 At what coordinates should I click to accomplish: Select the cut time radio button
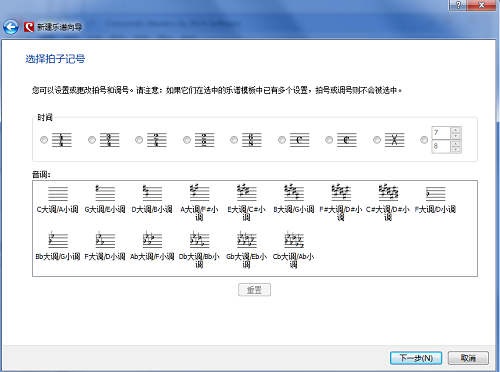329,140
